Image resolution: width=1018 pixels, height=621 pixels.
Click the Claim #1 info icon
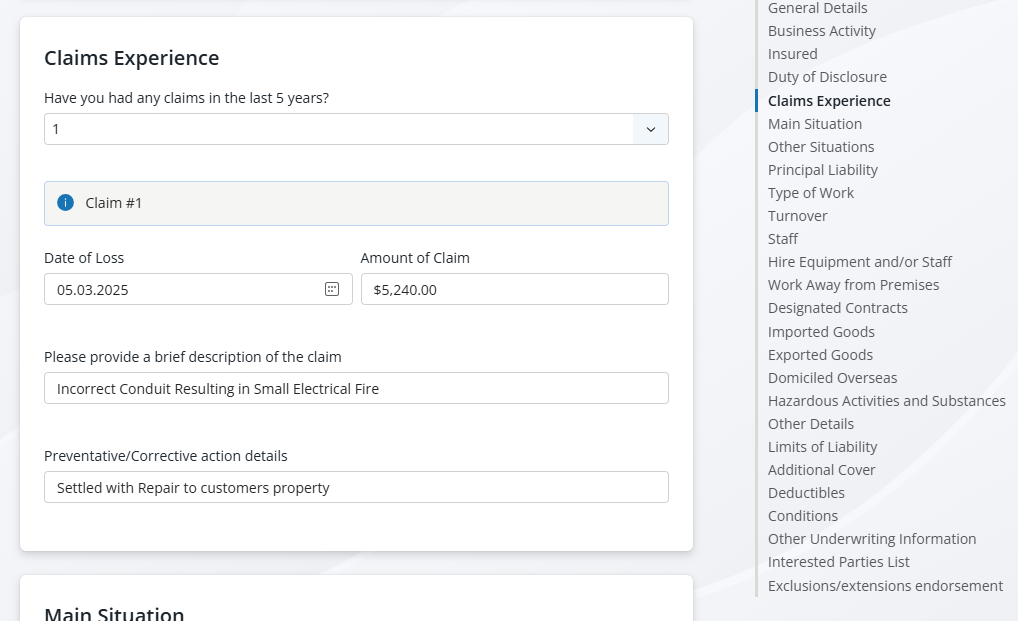tap(66, 203)
